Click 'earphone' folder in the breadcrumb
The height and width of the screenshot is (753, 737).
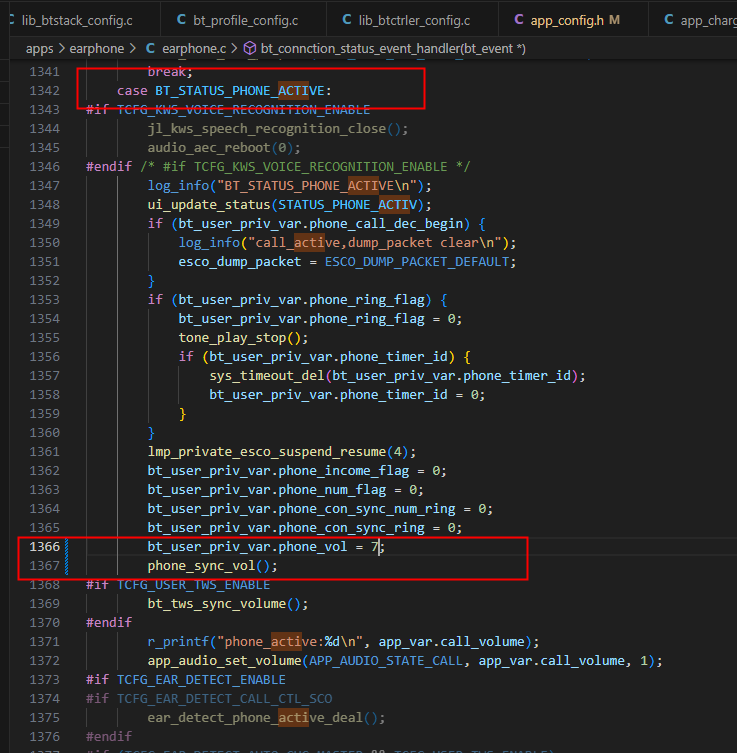[97, 49]
